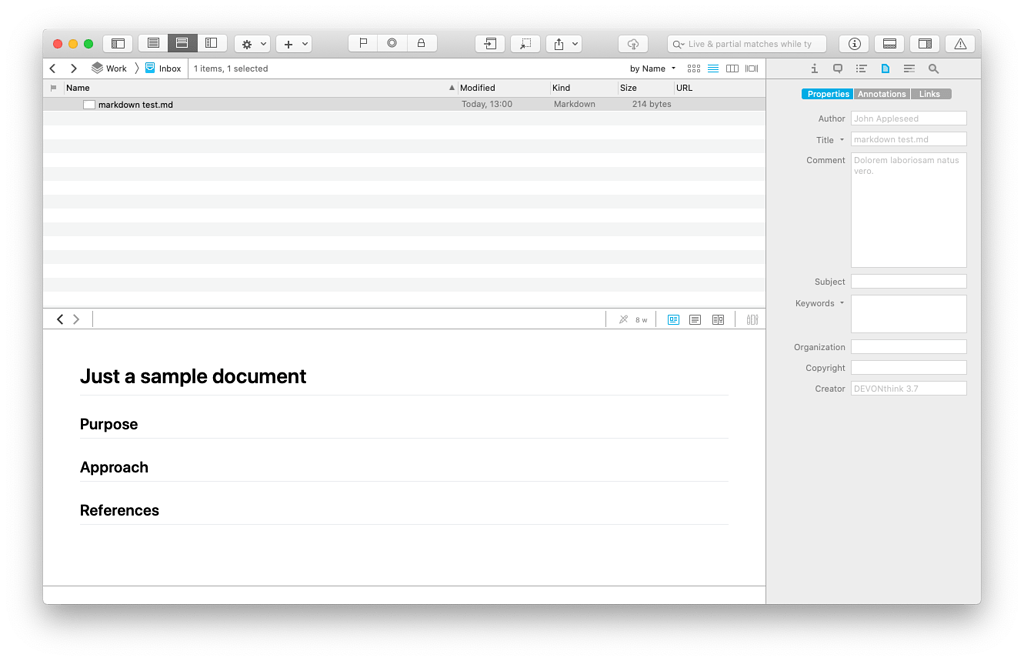Click inside the Author field
The width and height of the screenshot is (1024, 660).
(908, 118)
